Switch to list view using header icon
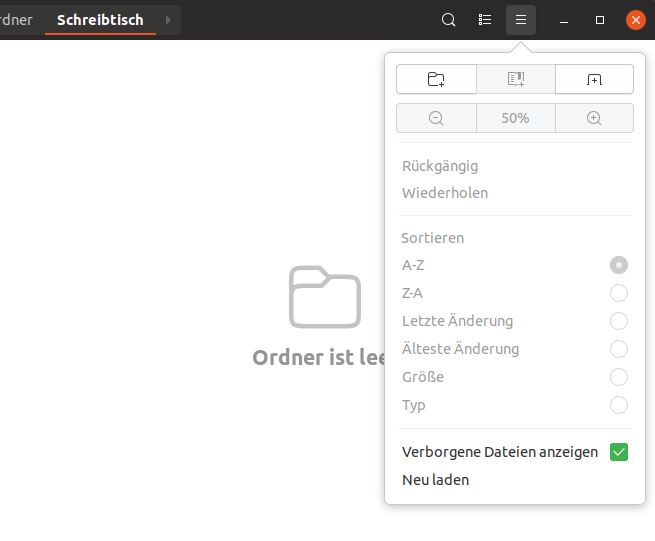Viewport: 655px width, 541px height. point(485,20)
